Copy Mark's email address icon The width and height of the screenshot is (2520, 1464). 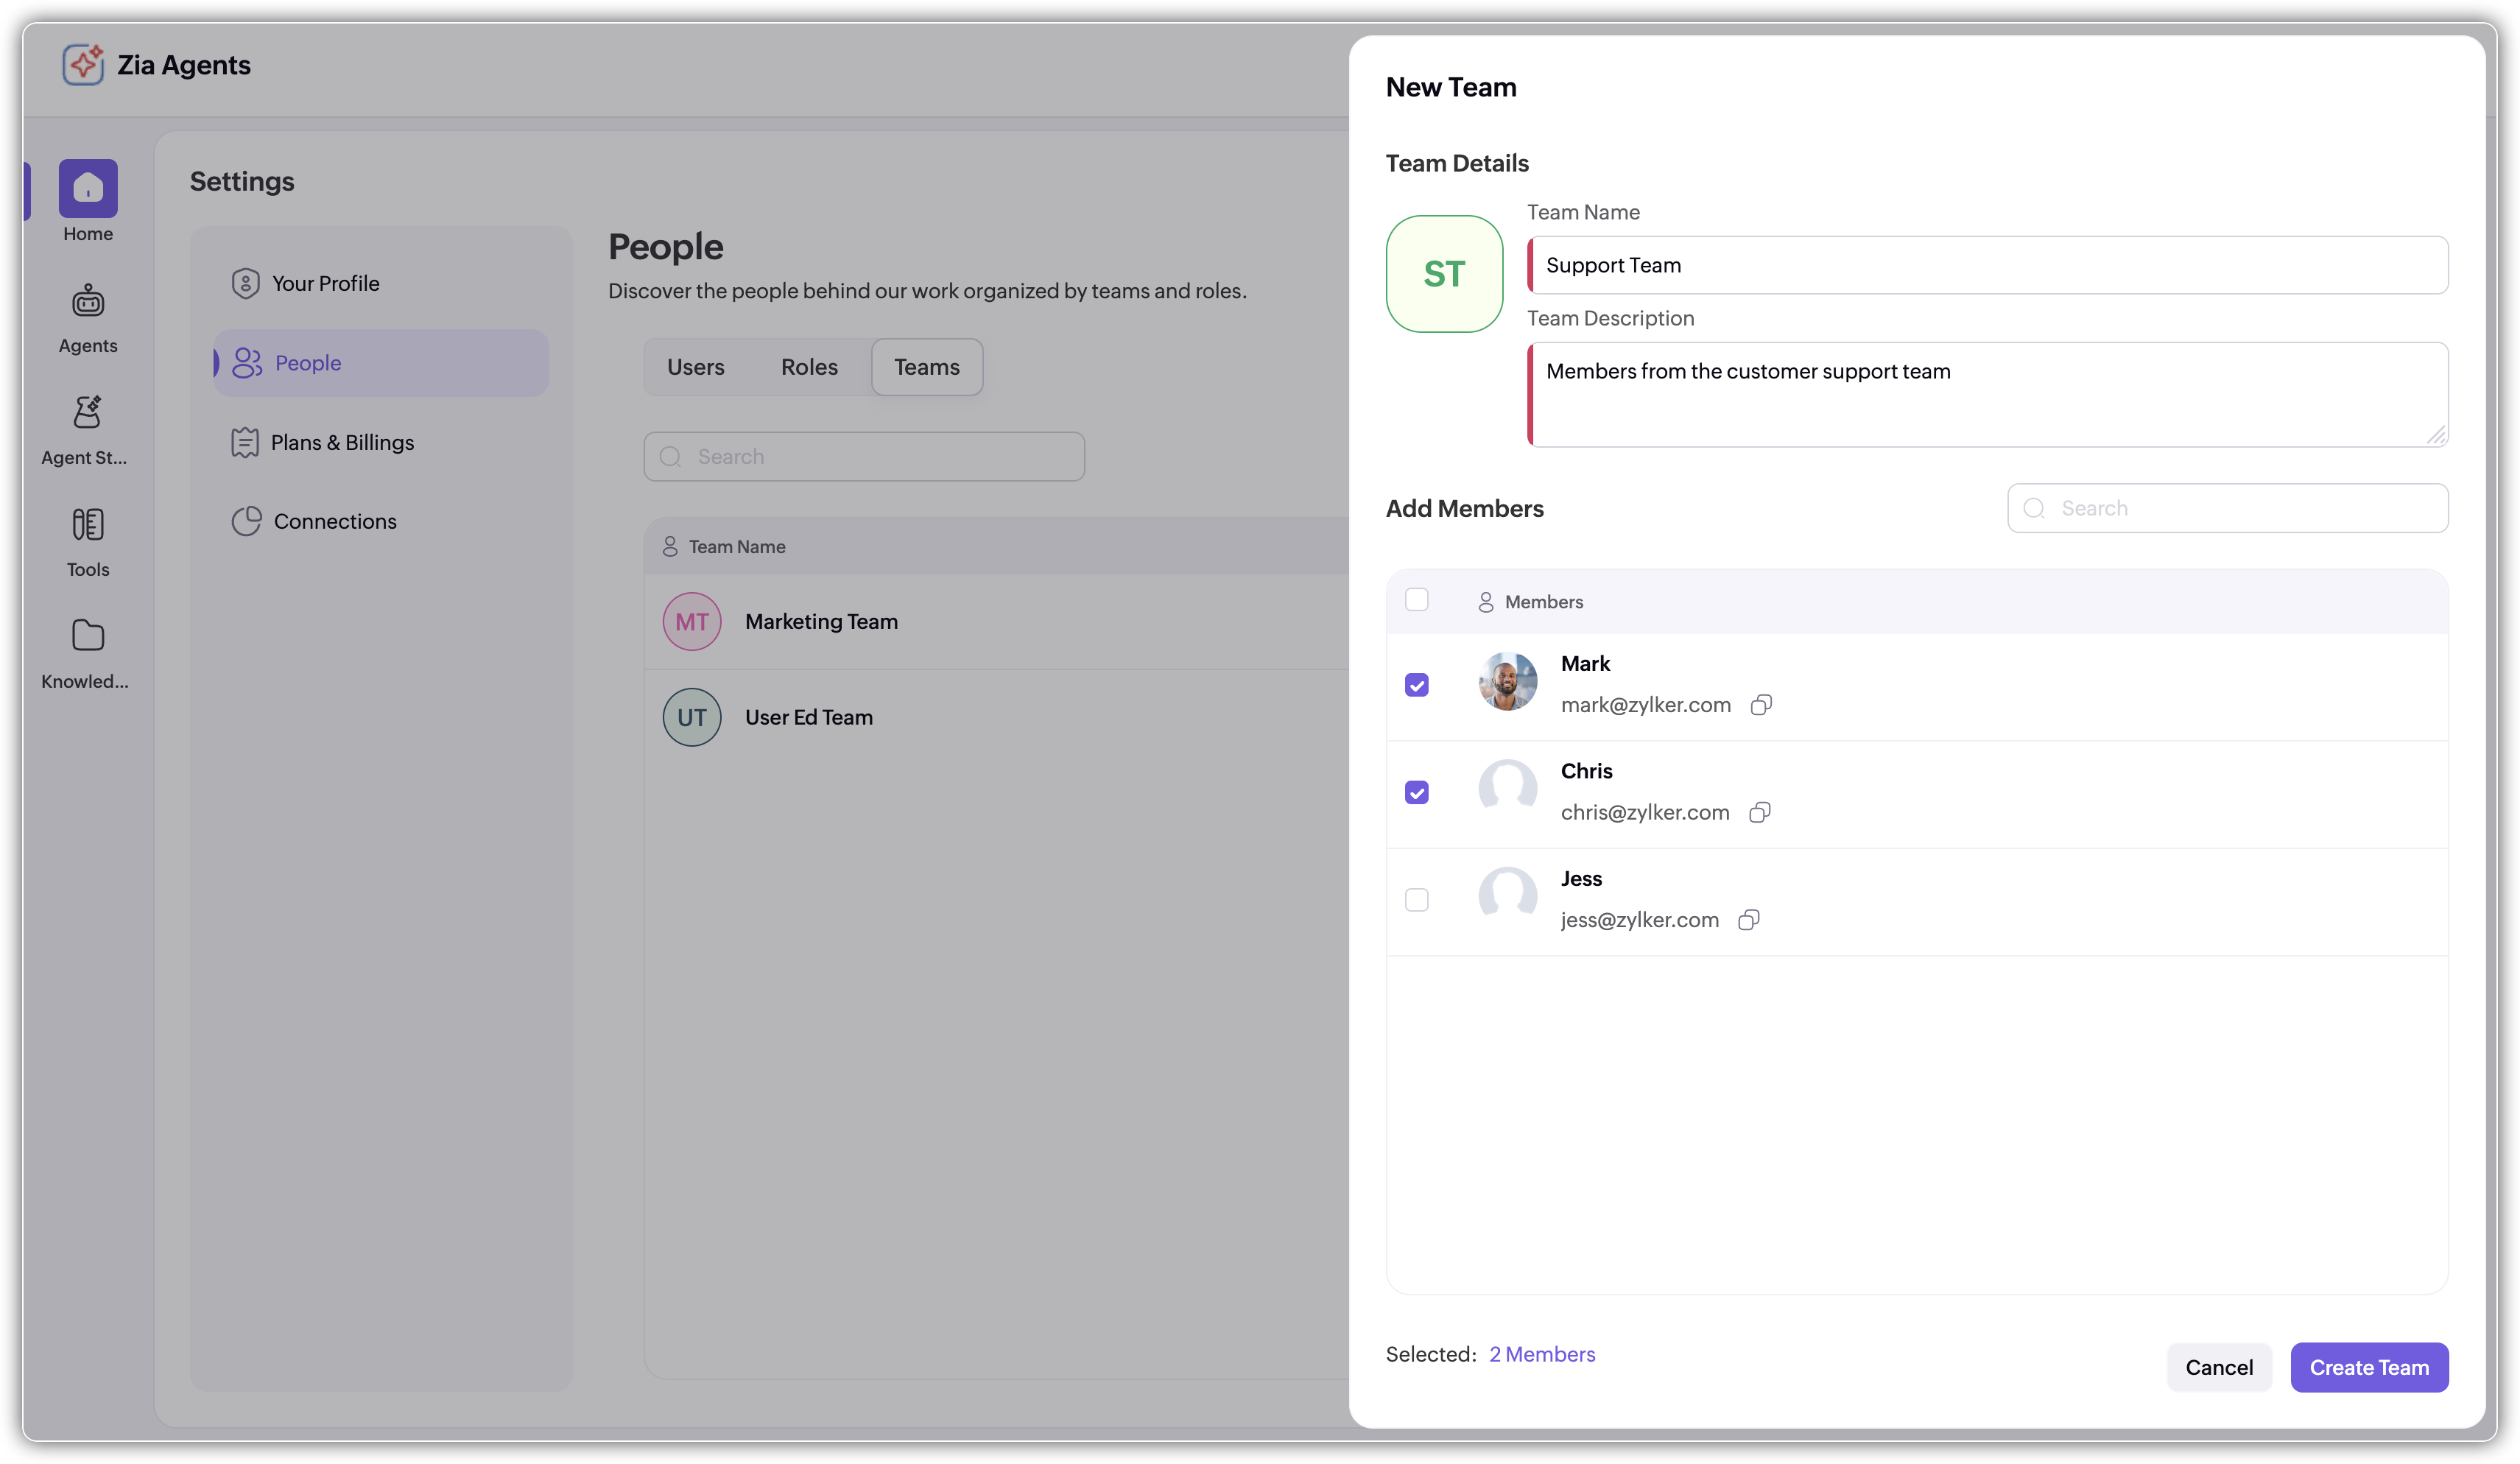click(x=1761, y=705)
